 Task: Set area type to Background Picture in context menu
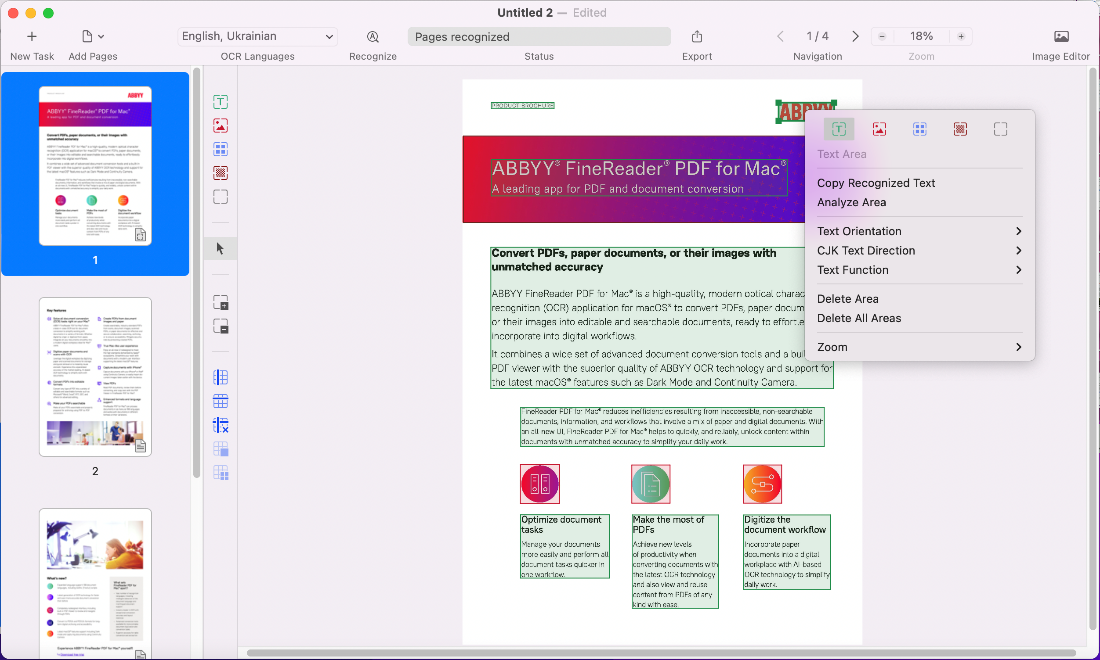pos(960,129)
